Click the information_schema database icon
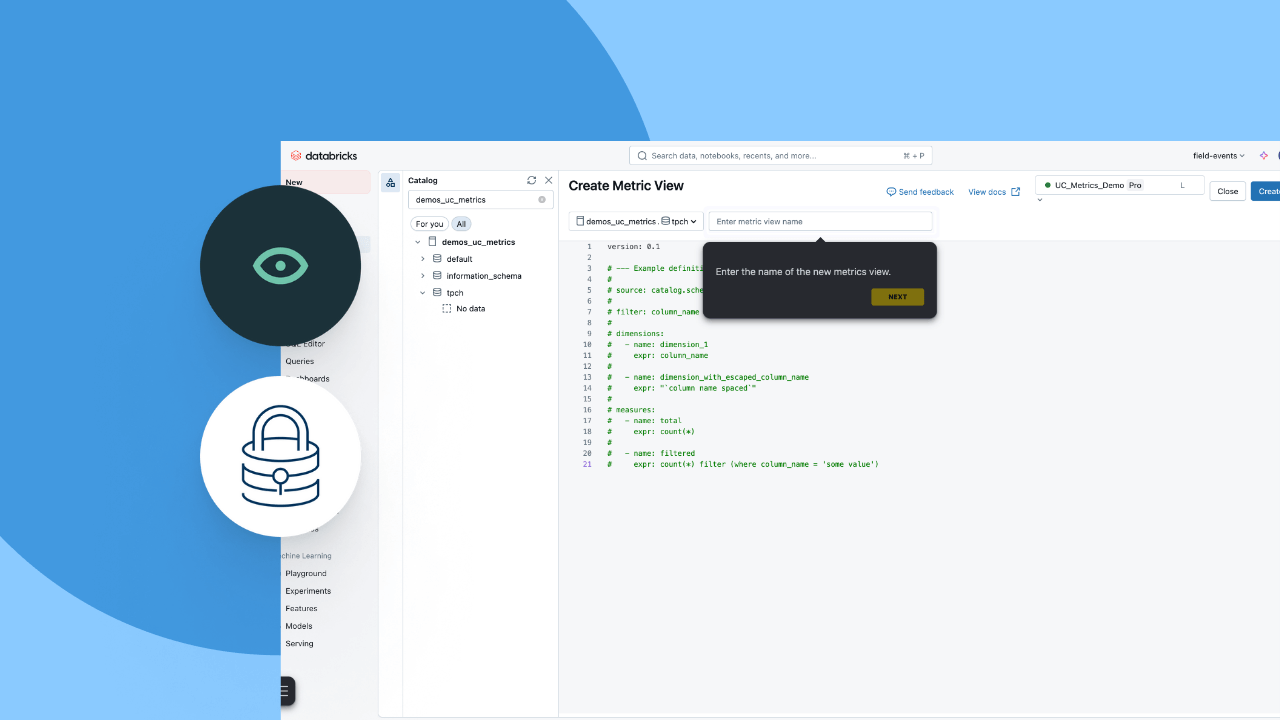Screen dimensions: 1280x720 tap(437, 276)
